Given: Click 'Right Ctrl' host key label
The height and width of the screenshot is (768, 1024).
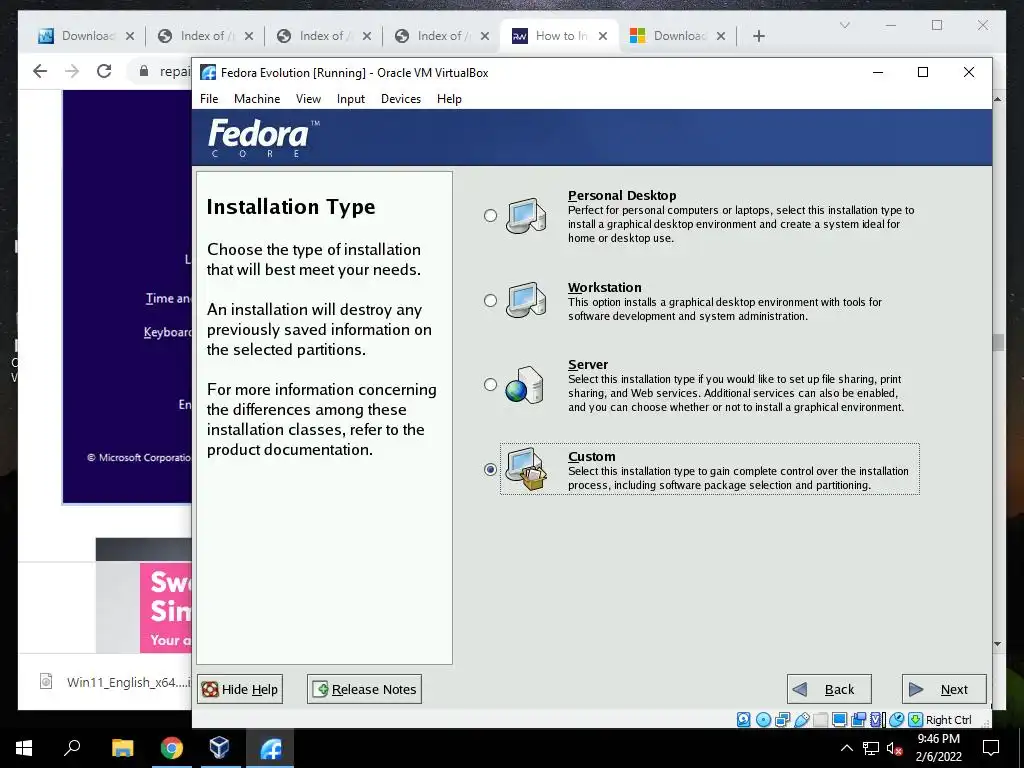Looking at the screenshot, I should (x=948, y=720).
